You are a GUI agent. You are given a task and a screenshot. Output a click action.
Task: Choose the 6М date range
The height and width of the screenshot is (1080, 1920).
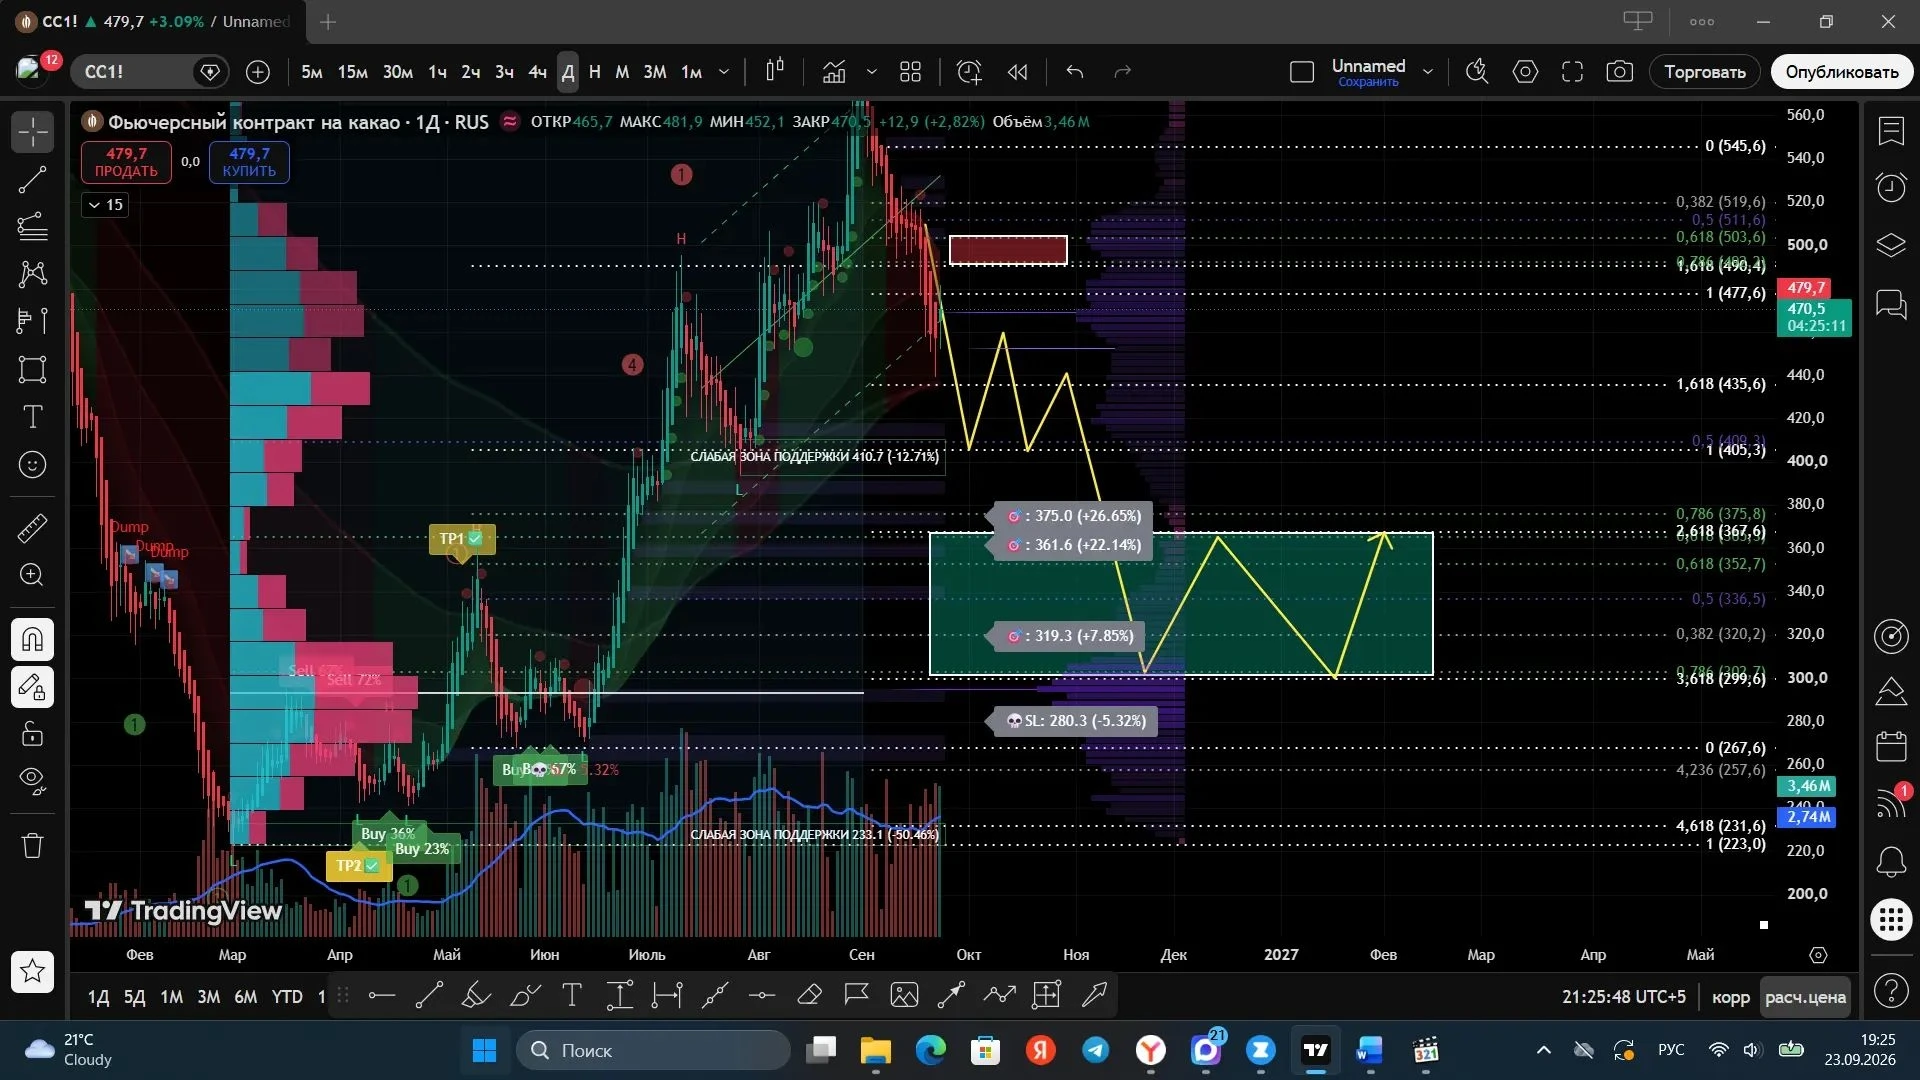(x=245, y=997)
